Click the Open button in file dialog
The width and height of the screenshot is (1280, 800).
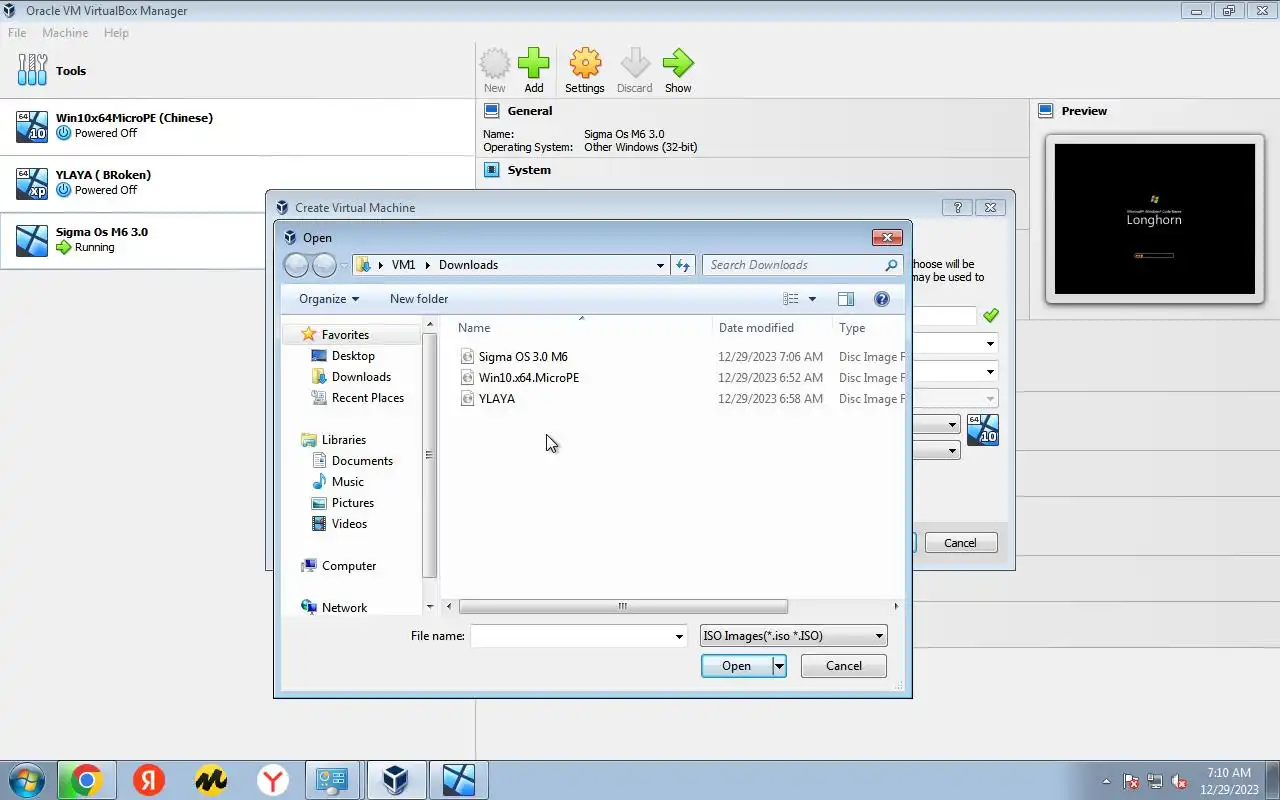click(x=737, y=666)
